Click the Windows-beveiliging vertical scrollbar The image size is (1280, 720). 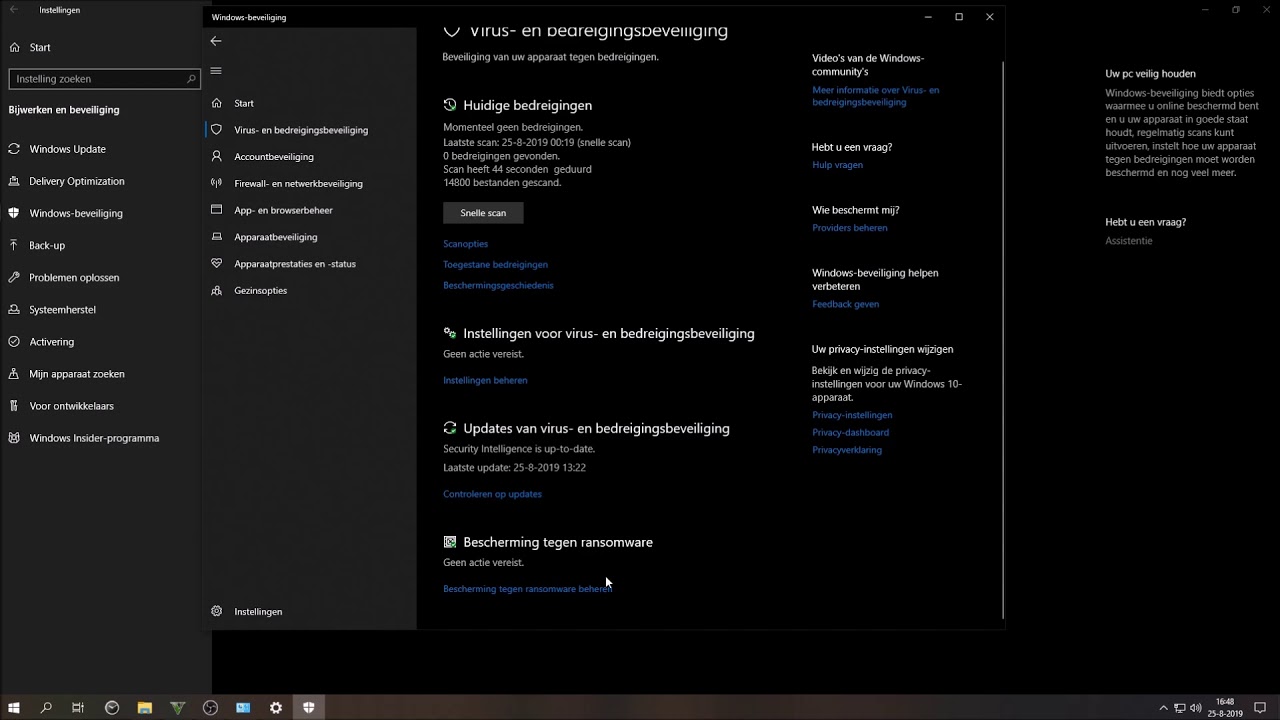1002,340
